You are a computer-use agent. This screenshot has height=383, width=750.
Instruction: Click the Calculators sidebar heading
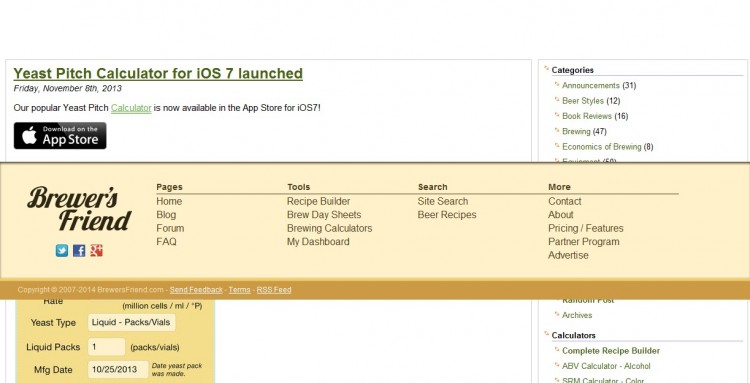(574, 336)
